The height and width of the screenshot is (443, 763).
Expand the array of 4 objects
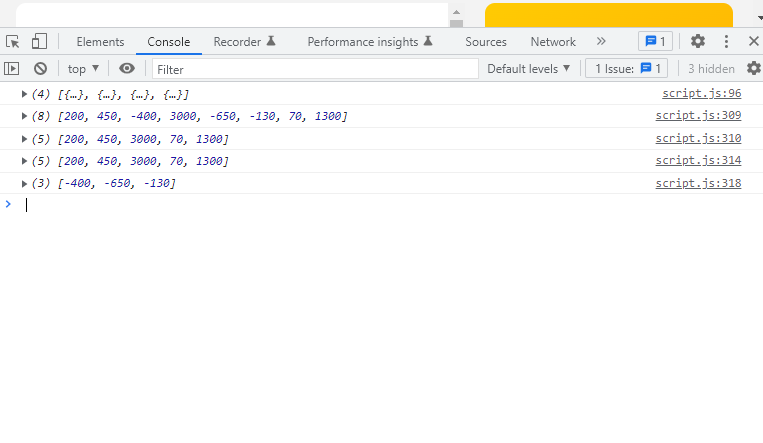(24, 94)
